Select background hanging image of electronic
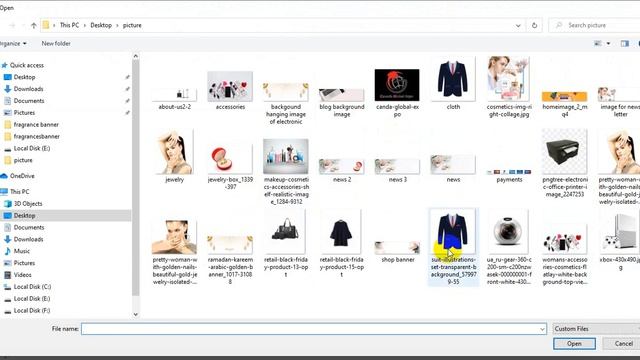Image resolution: width=640 pixels, height=360 pixels. pyautogui.click(x=286, y=103)
